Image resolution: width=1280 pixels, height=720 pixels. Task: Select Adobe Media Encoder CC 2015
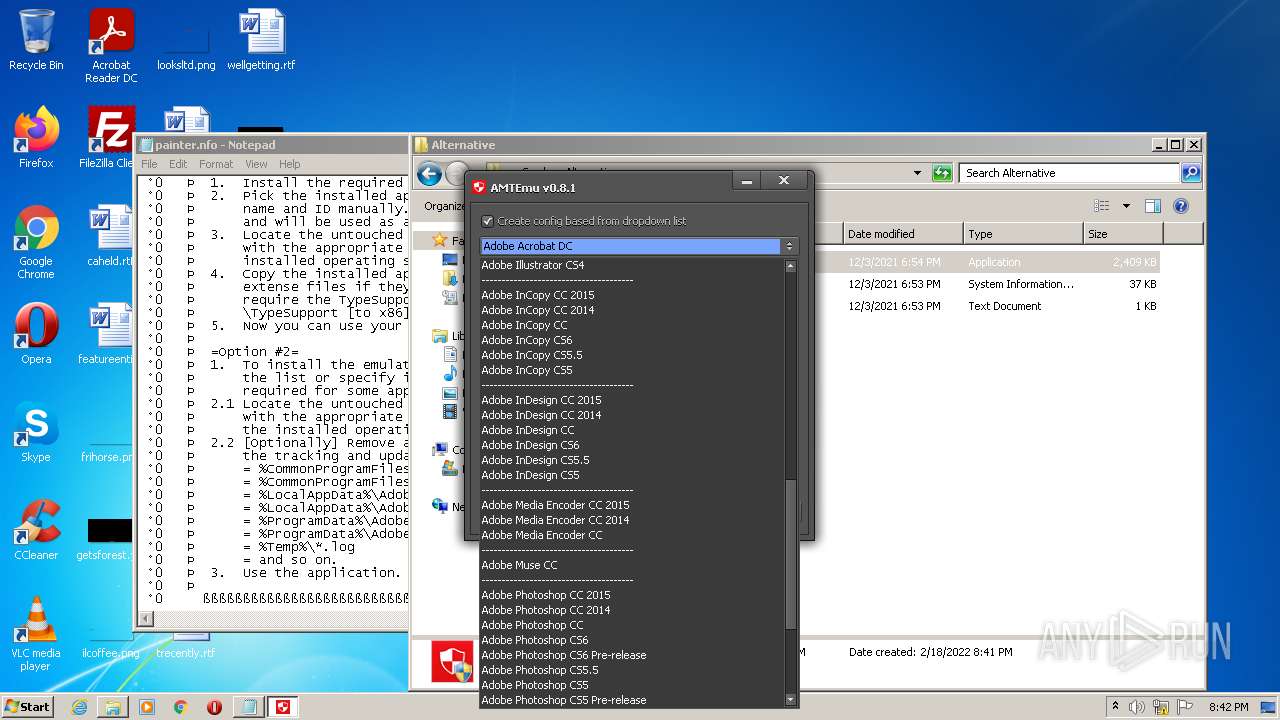[631, 505]
